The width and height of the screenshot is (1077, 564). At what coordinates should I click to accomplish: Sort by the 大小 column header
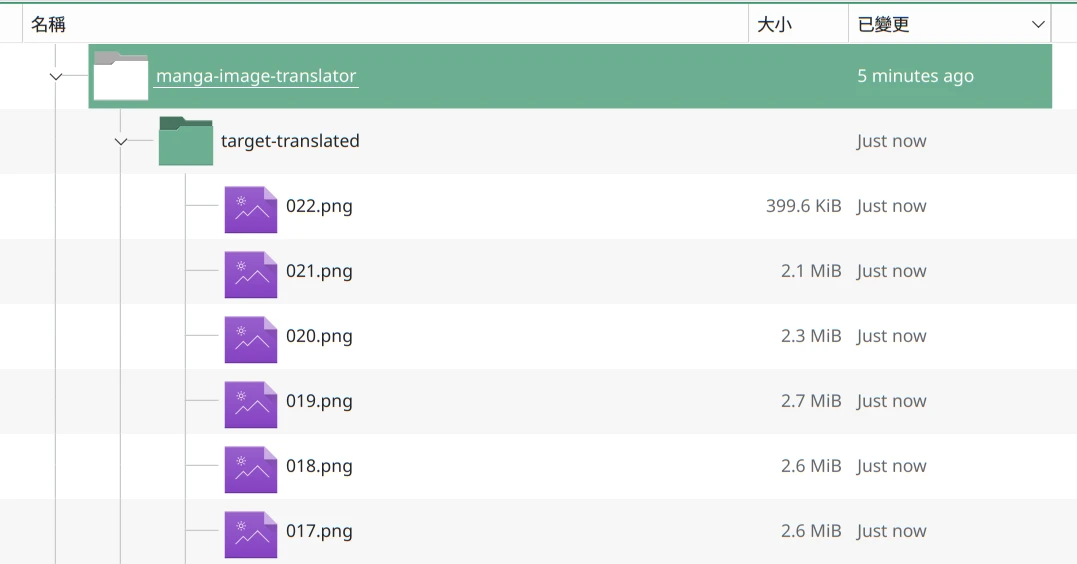tap(774, 25)
